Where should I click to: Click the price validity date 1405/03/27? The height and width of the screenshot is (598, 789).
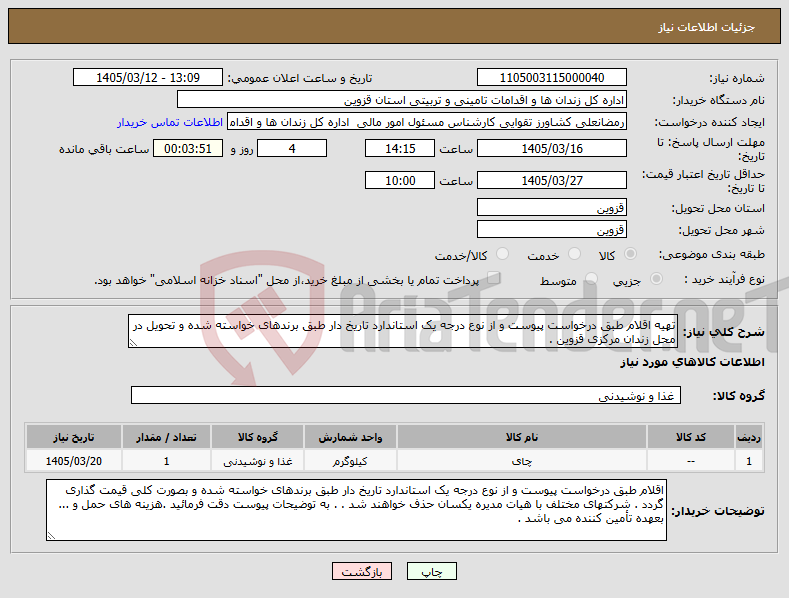pyautogui.click(x=551, y=180)
